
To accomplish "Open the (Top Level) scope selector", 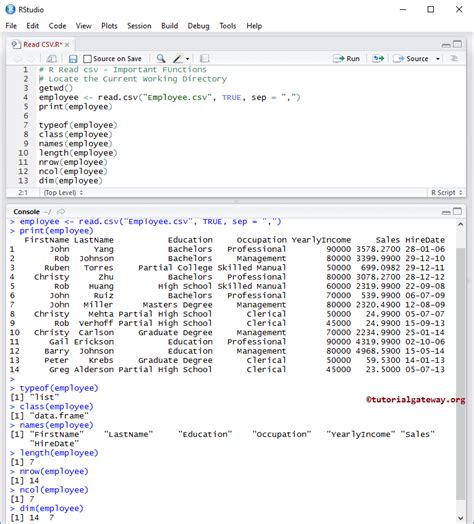I will click(63, 192).
